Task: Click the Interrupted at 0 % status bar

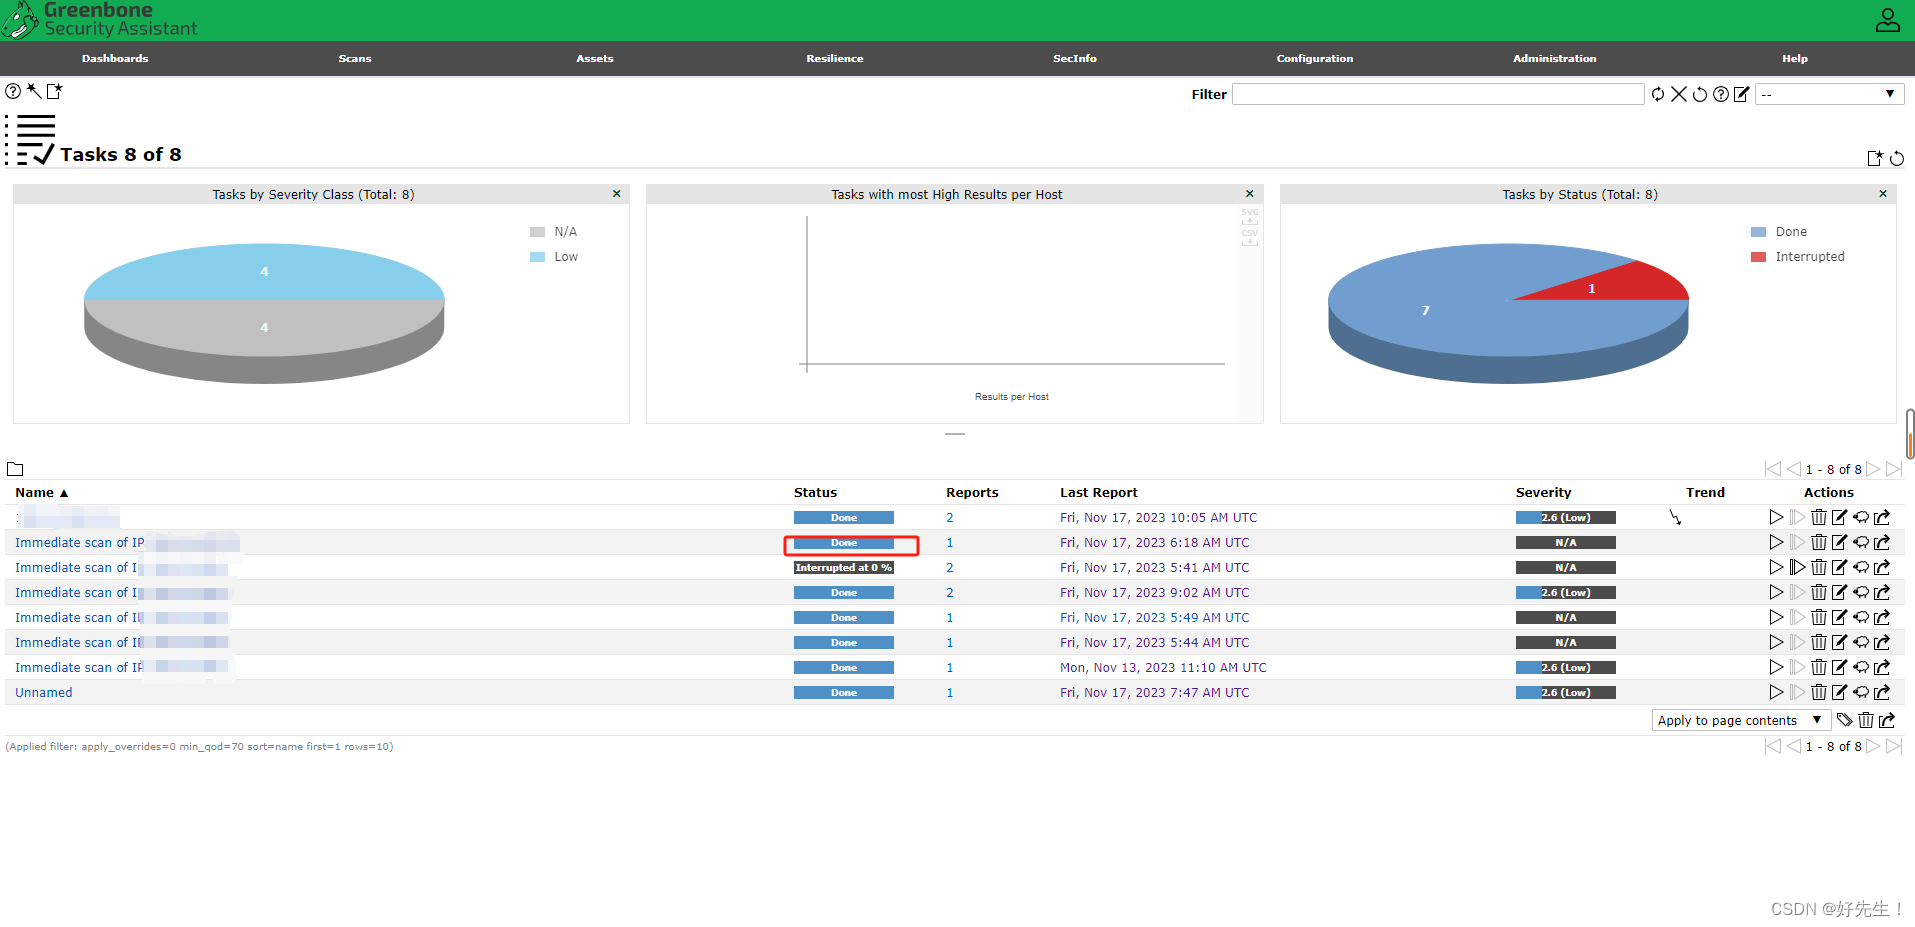Action: (844, 567)
